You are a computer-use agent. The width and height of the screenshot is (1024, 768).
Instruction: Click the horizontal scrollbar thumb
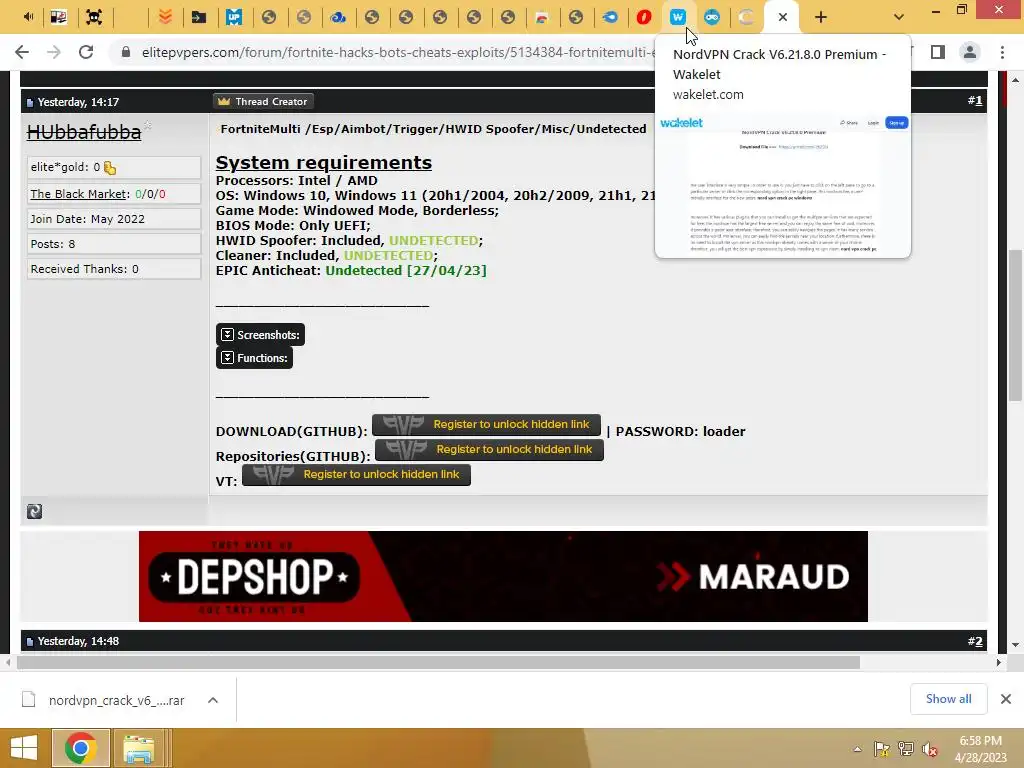[x=438, y=662]
